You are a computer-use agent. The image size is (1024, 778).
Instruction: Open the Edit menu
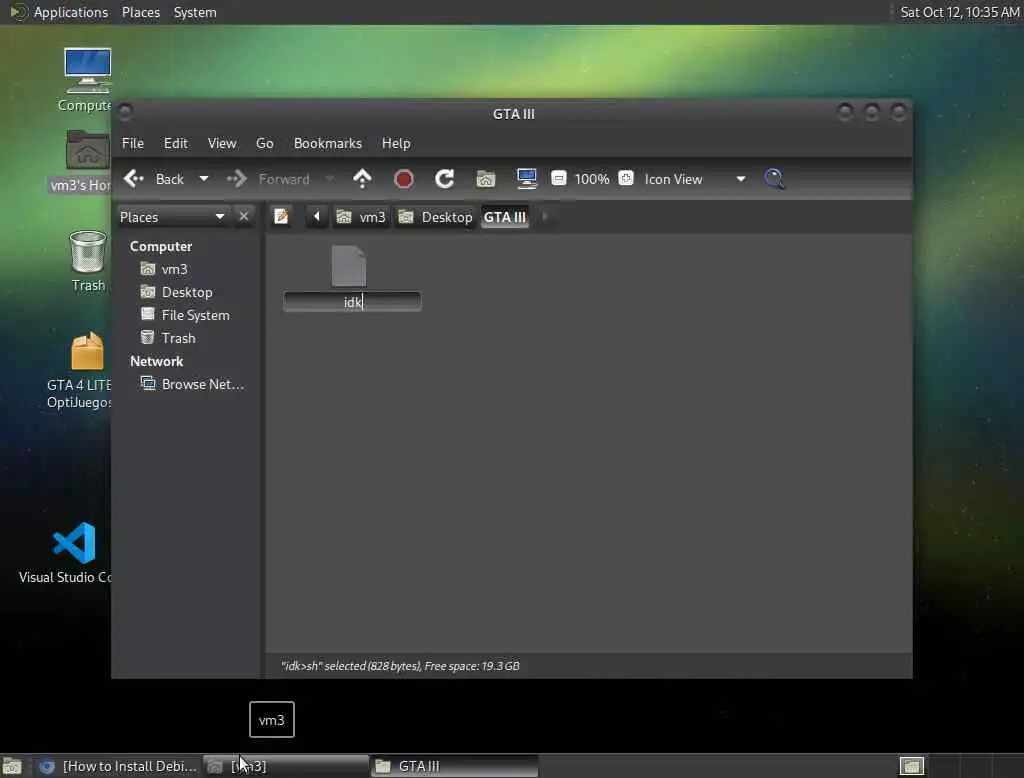175,143
